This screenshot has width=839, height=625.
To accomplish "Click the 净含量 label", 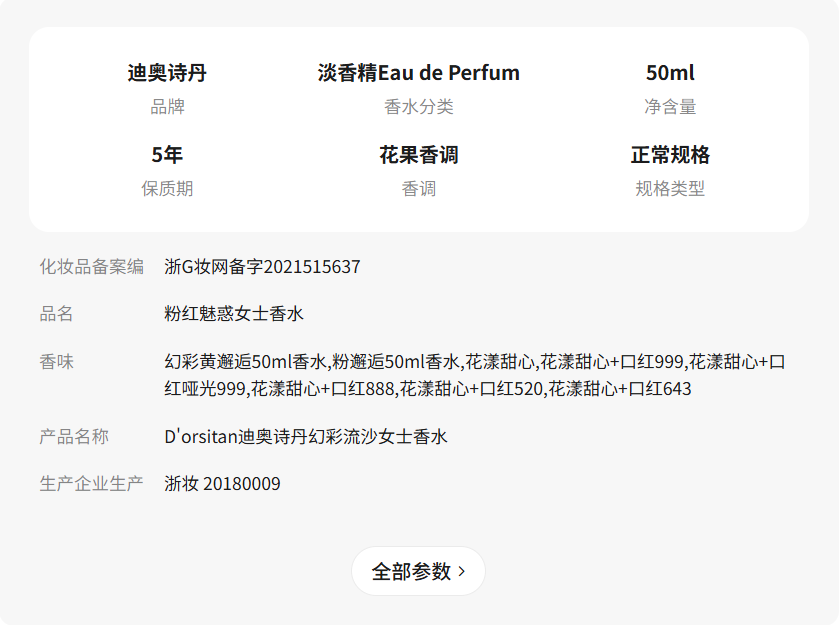I will click(x=670, y=107).
